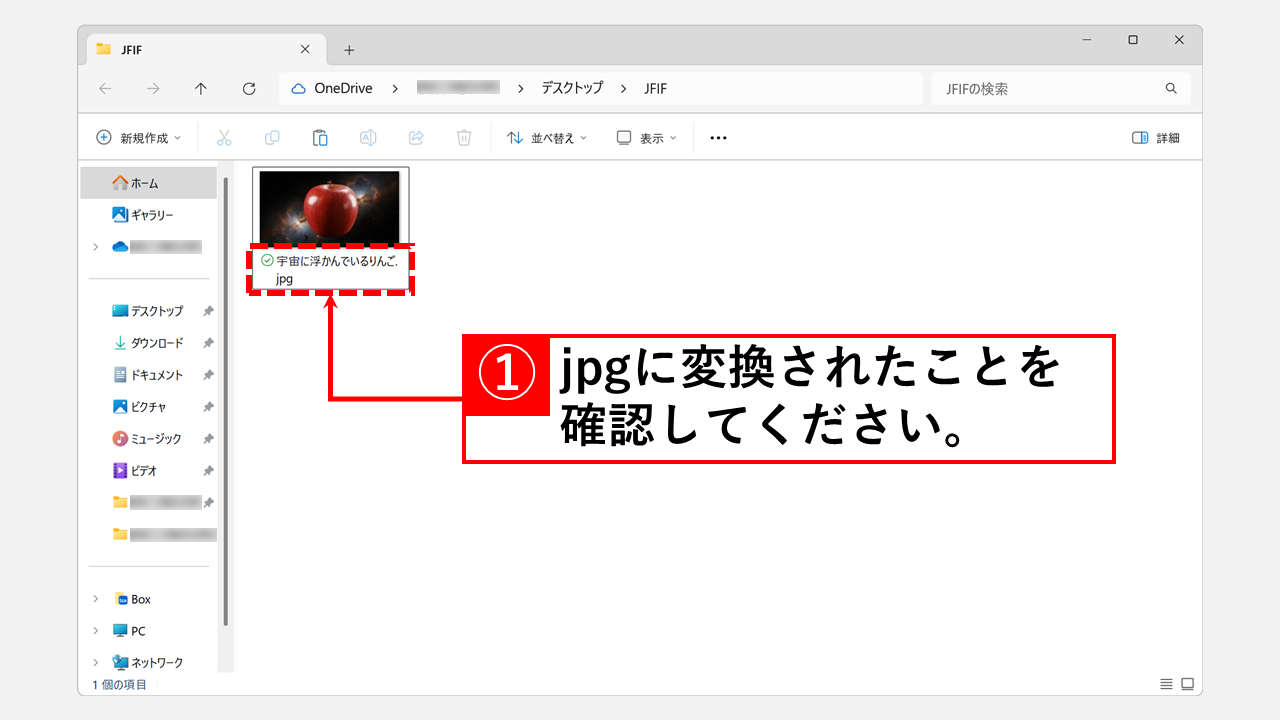Image resolution: width=1280 pixels, height=720 pixels.
Task: Open the See more (...) menu
Action: (x=717, y=137)
